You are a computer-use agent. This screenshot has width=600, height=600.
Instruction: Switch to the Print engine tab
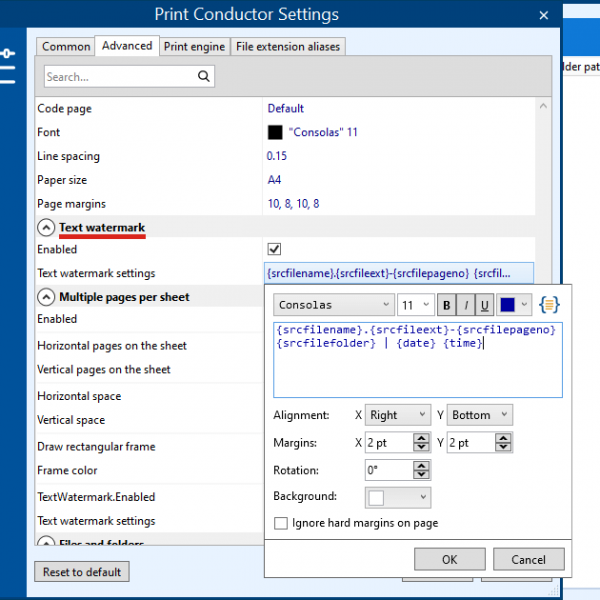tap(194, 46)
